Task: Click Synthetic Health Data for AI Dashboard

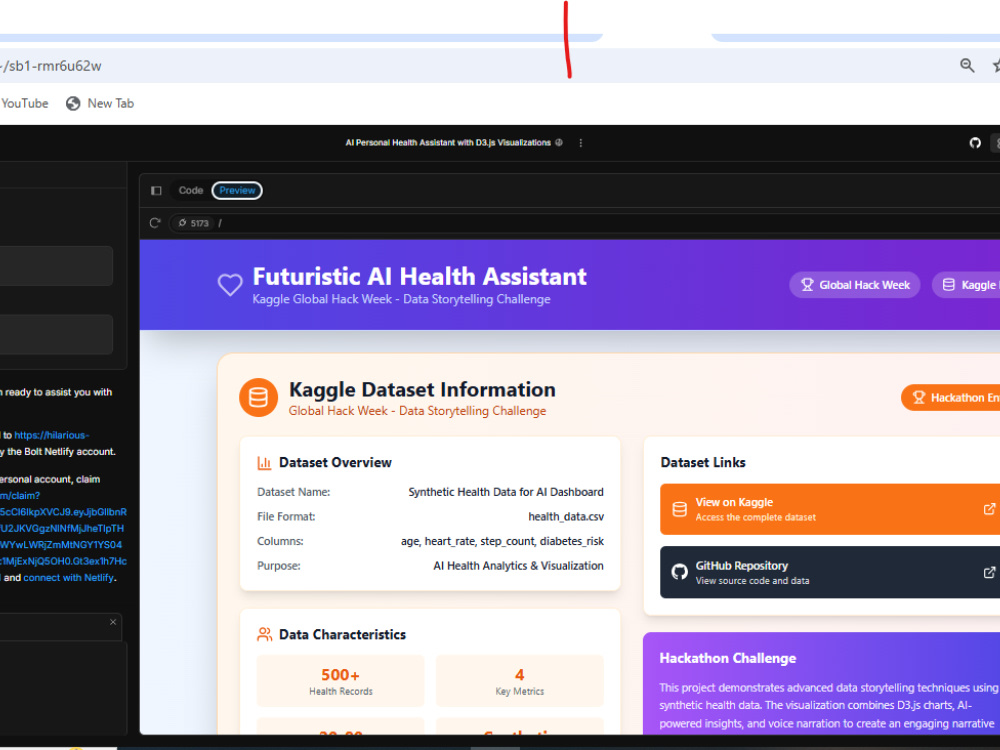Action: (x=506, y=492)
